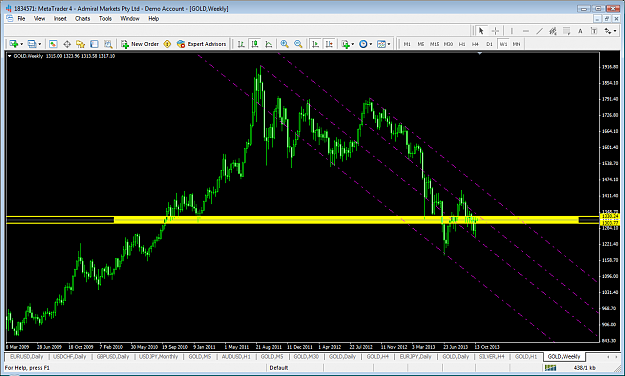Select the Text Label tool

pyautogui.click(x=594, y=31)
